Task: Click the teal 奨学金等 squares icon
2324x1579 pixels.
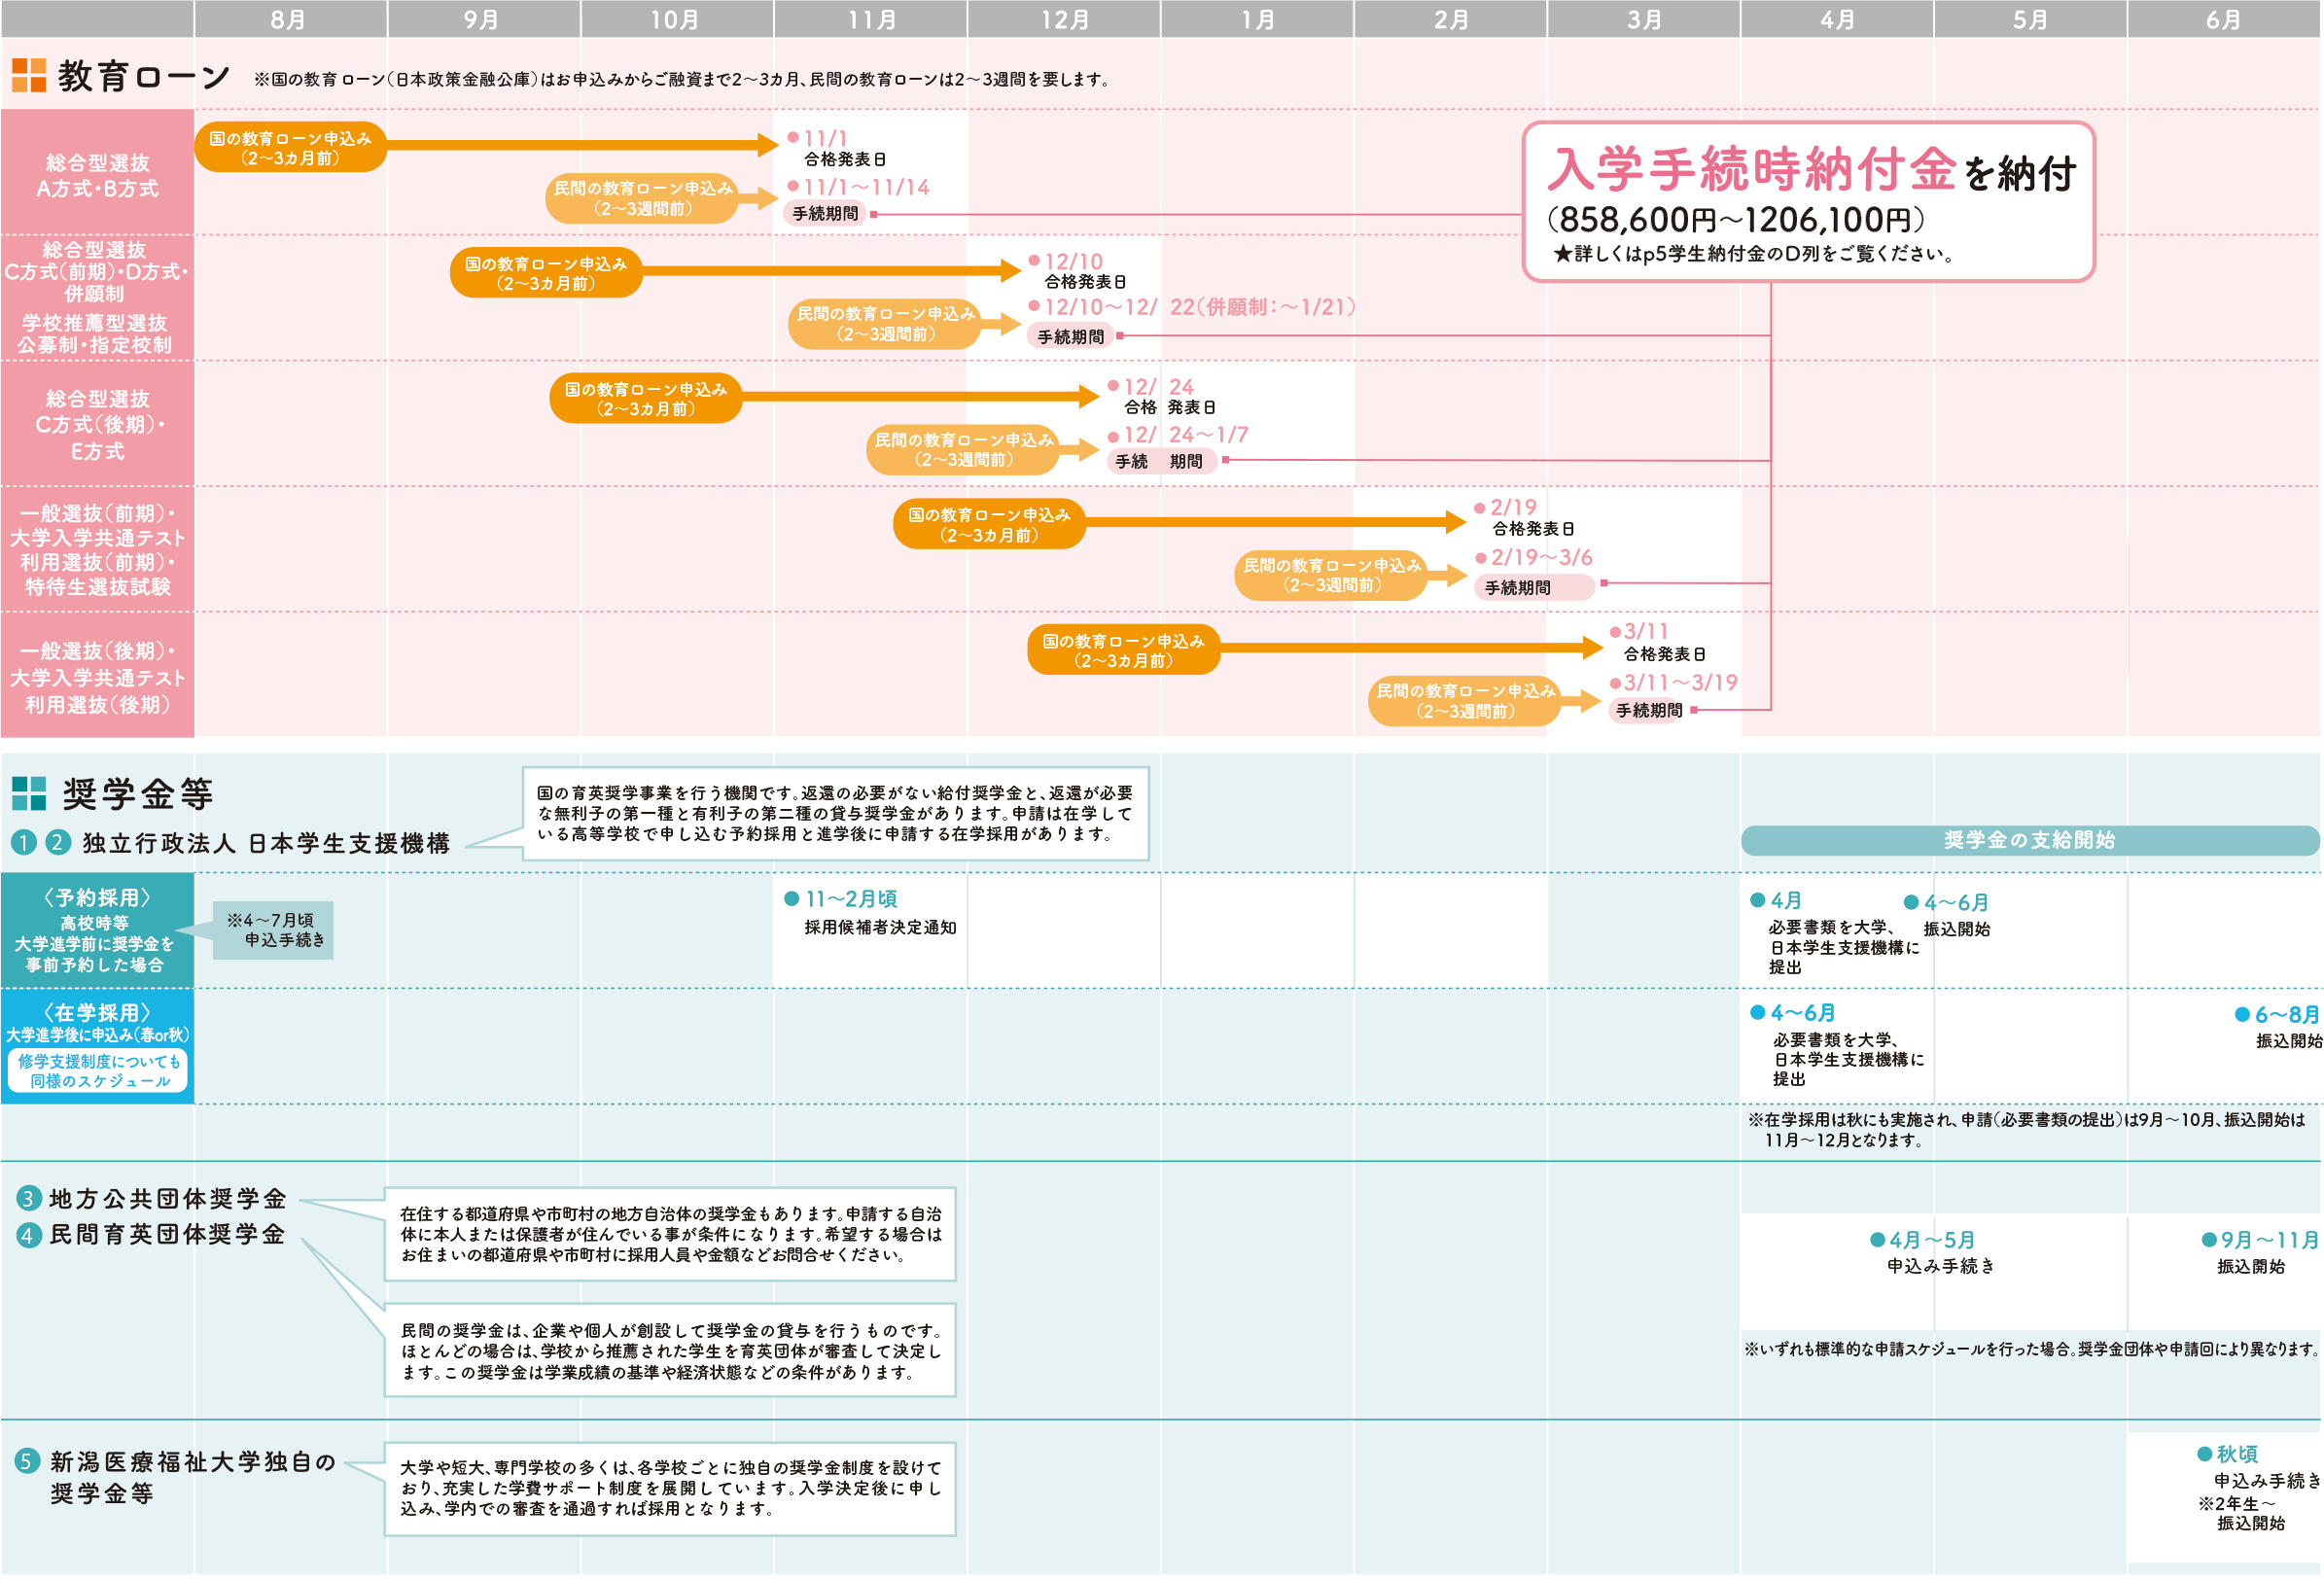Action: coord(28,794)
